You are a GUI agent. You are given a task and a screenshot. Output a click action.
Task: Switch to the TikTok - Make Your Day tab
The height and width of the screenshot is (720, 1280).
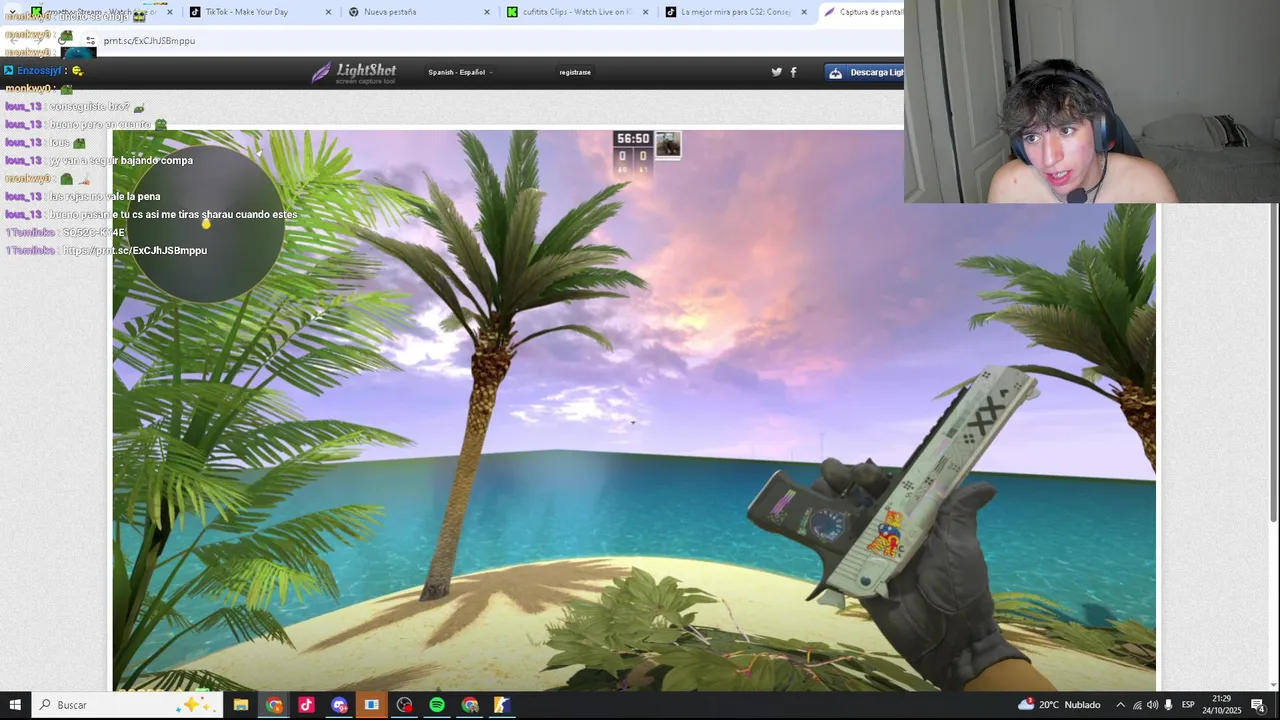(260, 12)
